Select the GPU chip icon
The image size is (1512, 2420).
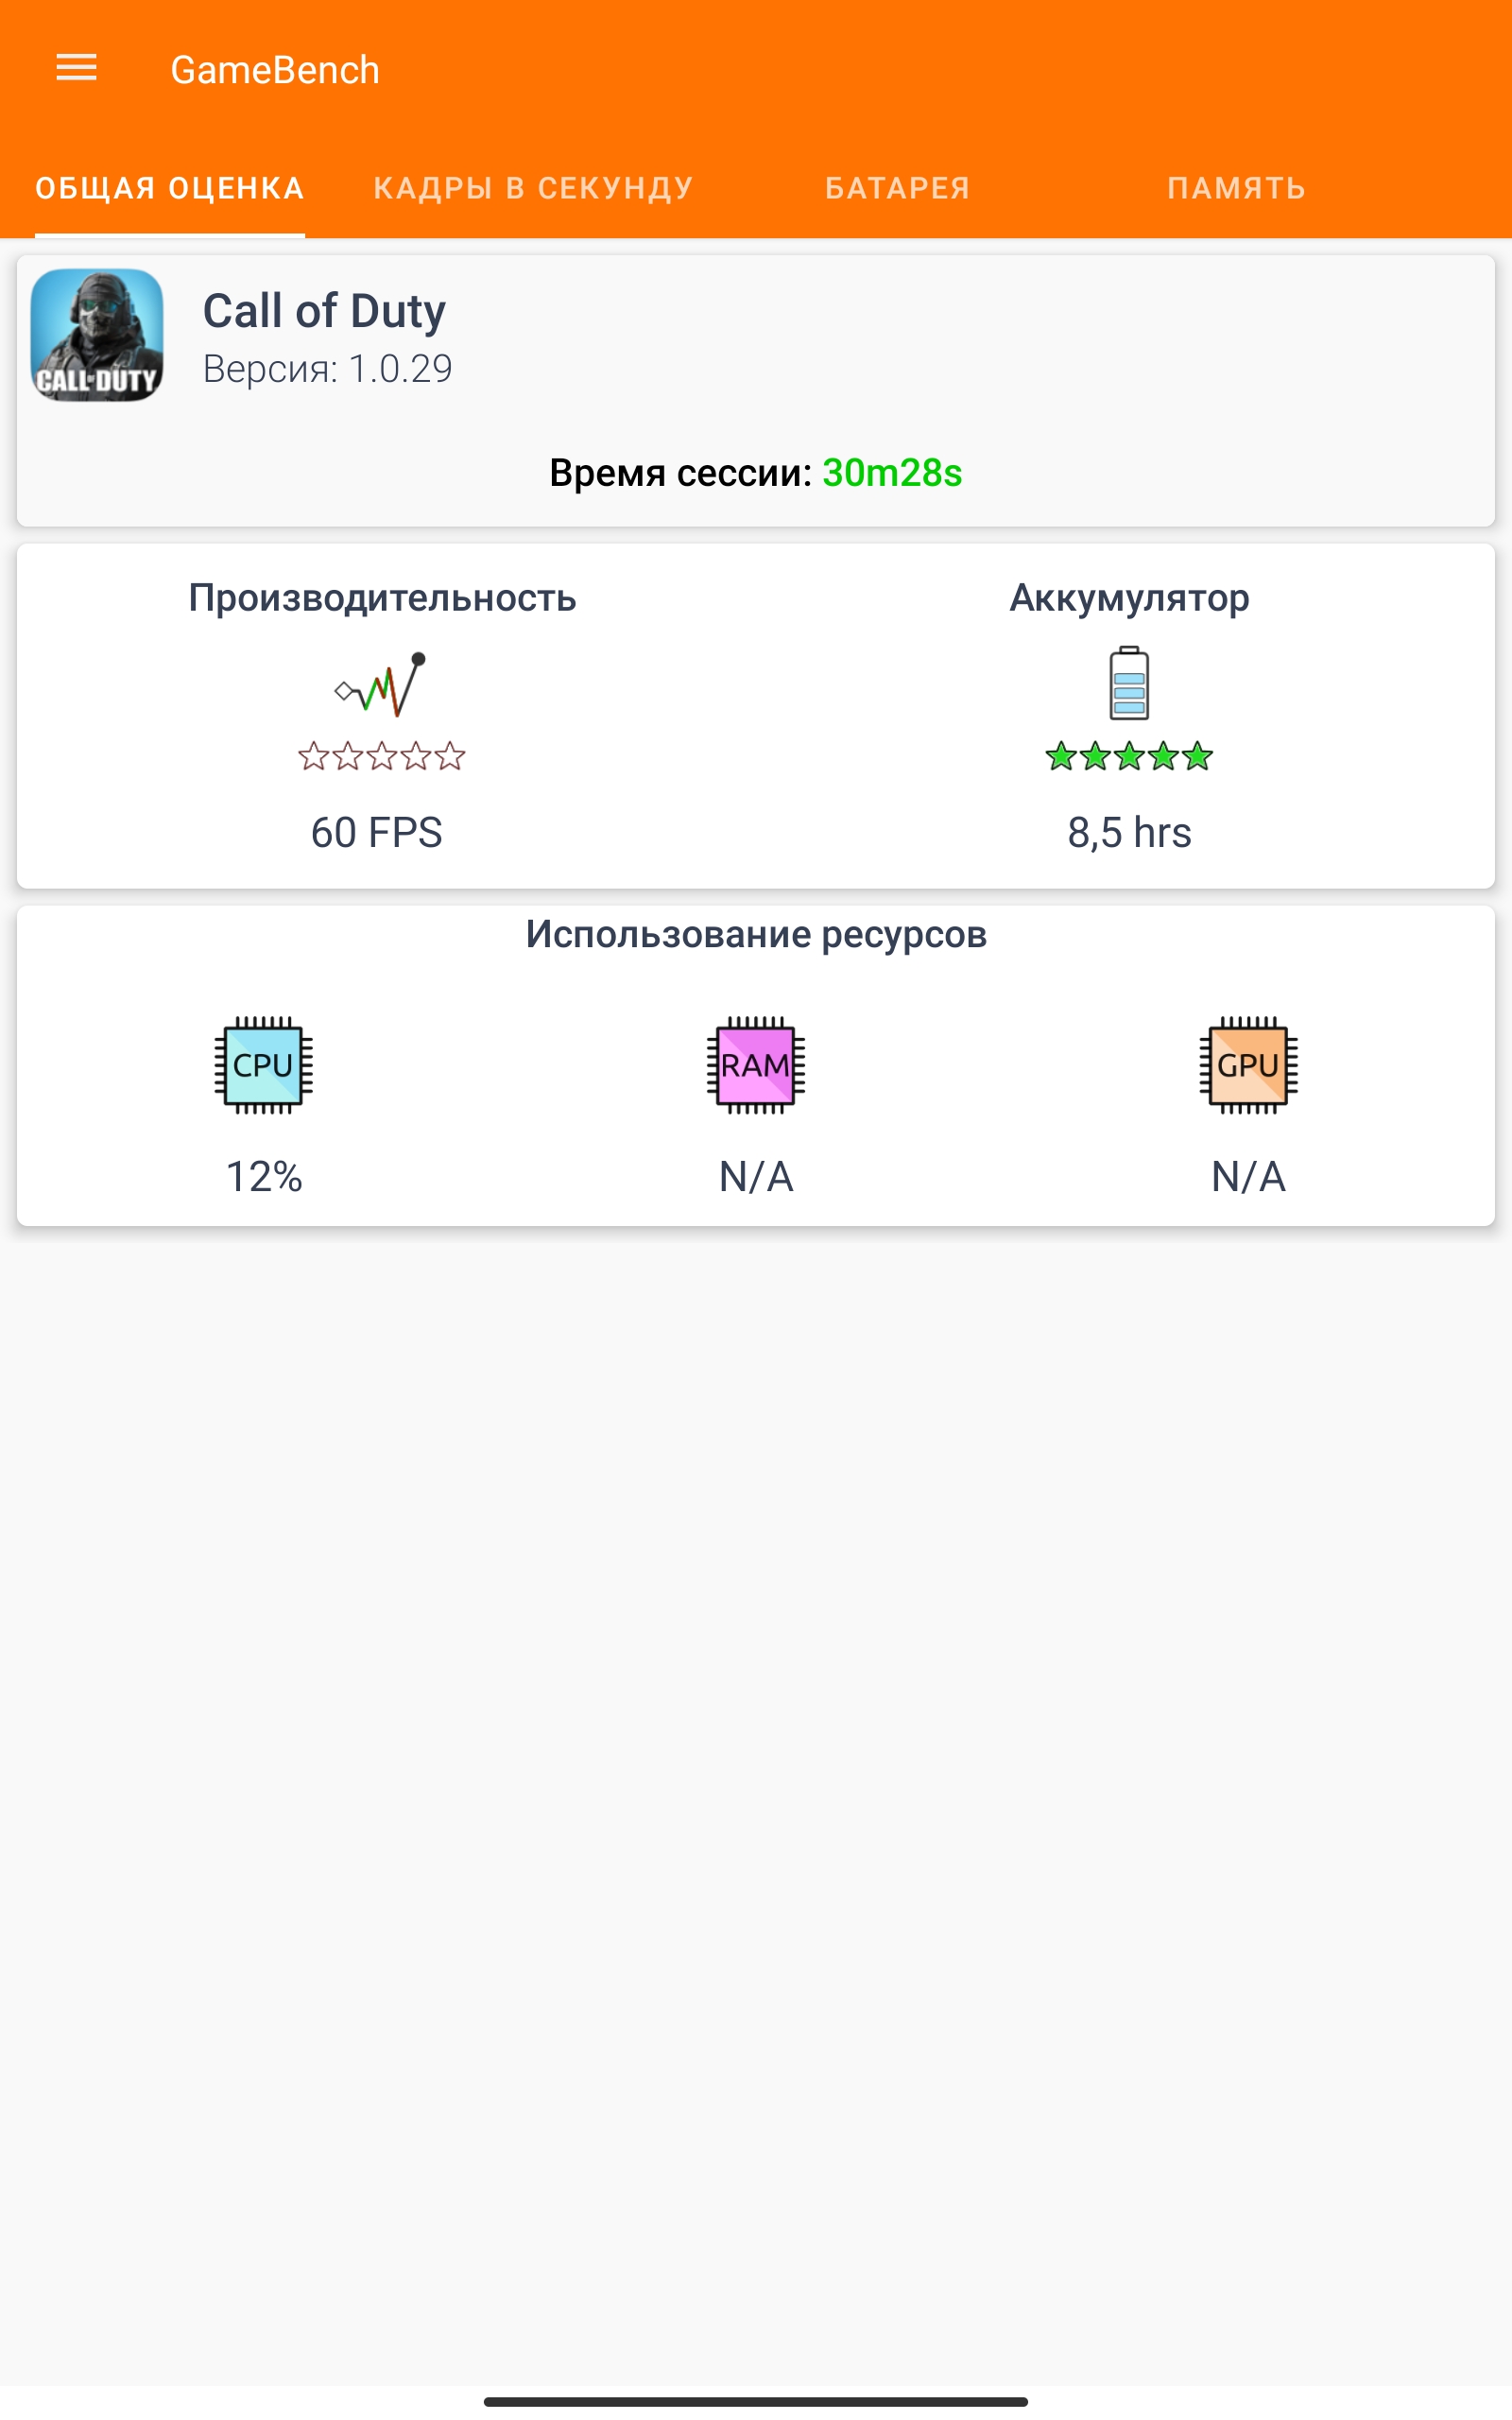[1248, 1065]
